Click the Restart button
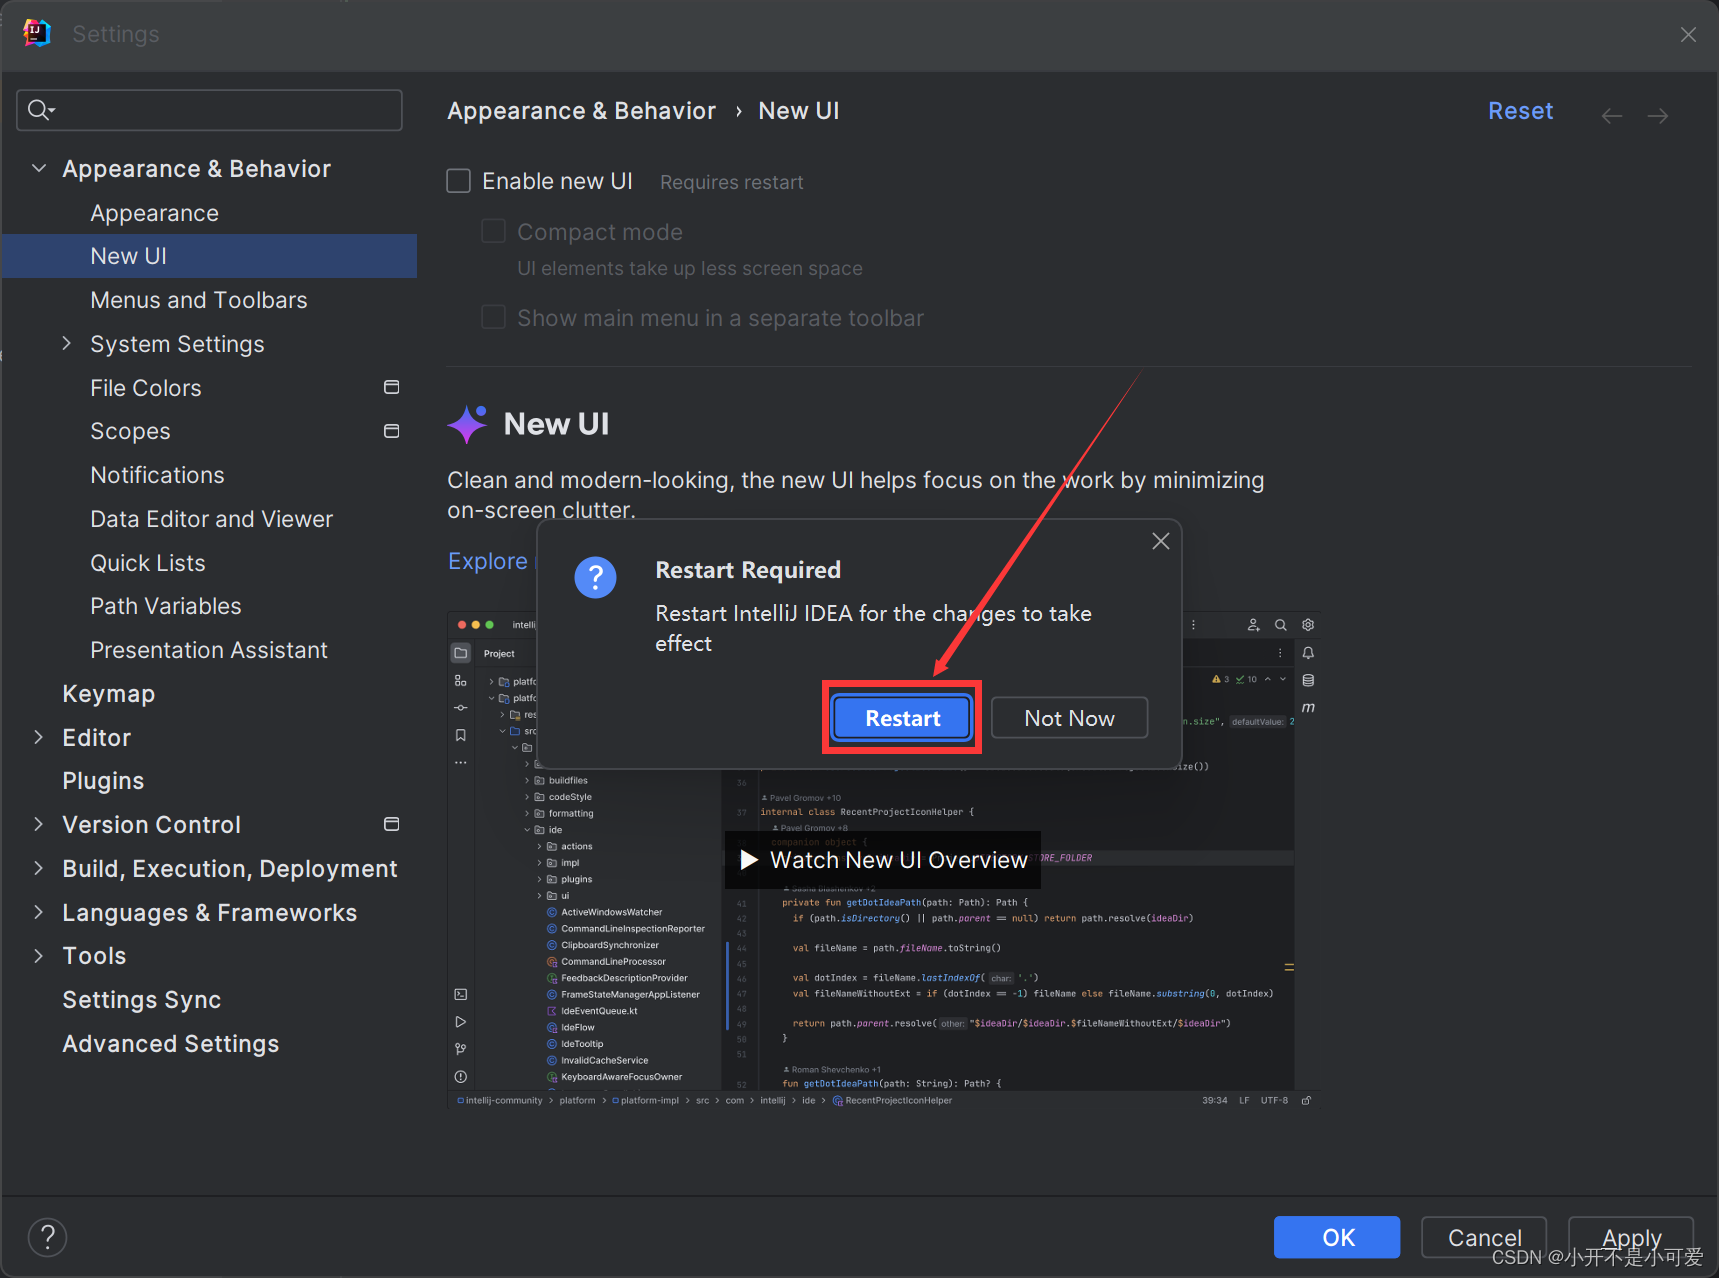 click(902, 718)
